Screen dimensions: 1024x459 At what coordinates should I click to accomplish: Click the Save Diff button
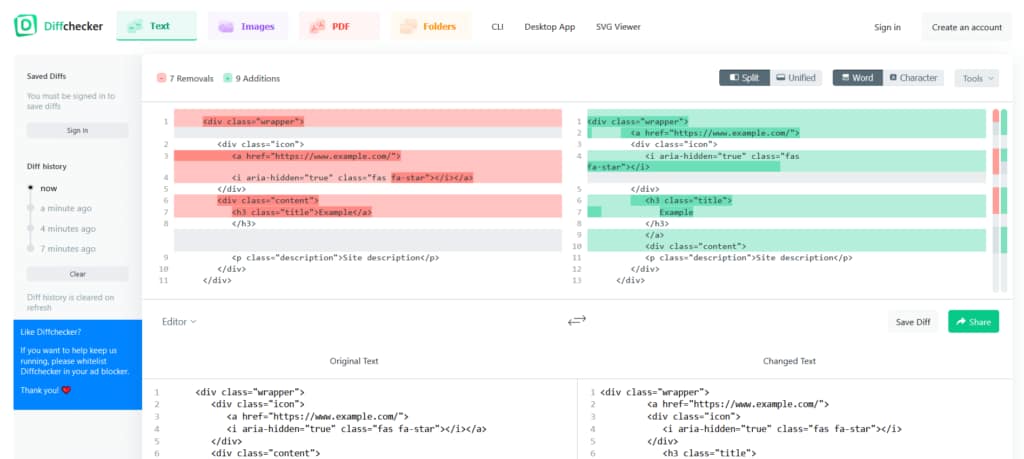click(x=912, y=322)
